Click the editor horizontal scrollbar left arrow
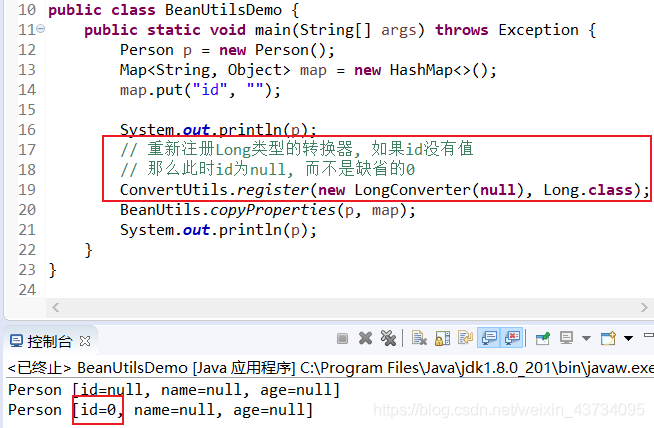 (55, 308)
